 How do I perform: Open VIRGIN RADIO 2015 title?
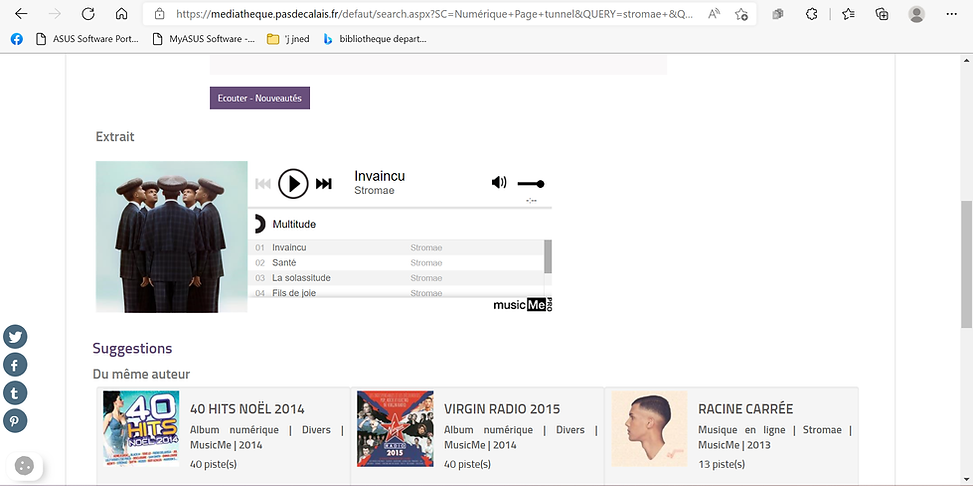[x=502, y=409]
